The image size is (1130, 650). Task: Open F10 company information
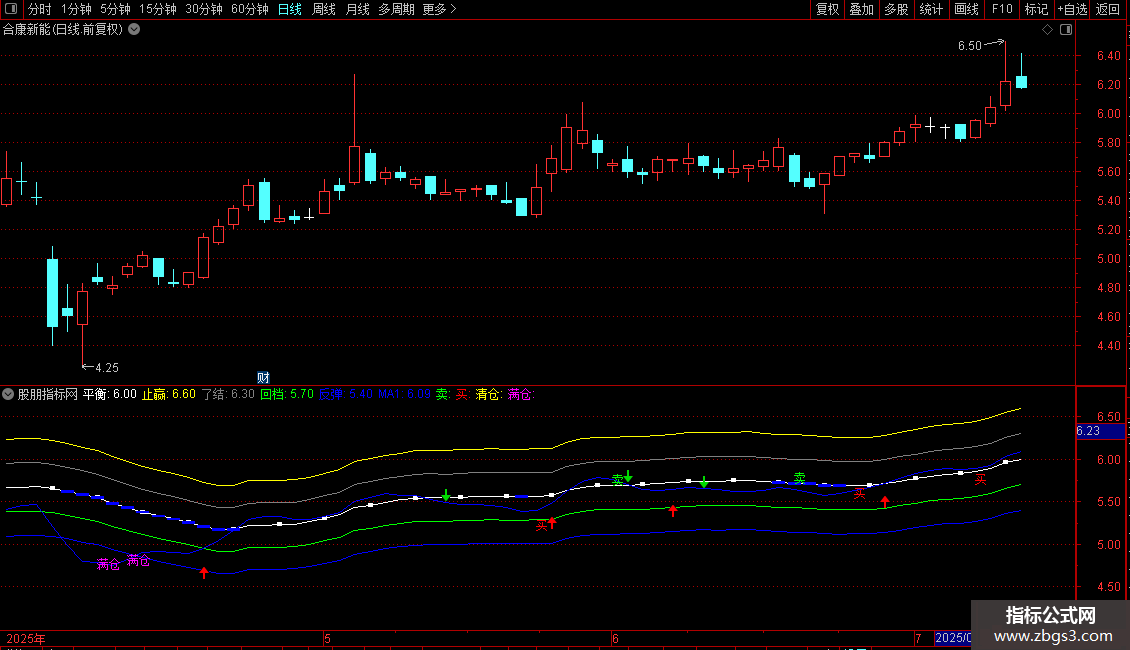pyautogui.click(x=1002, y=9)
